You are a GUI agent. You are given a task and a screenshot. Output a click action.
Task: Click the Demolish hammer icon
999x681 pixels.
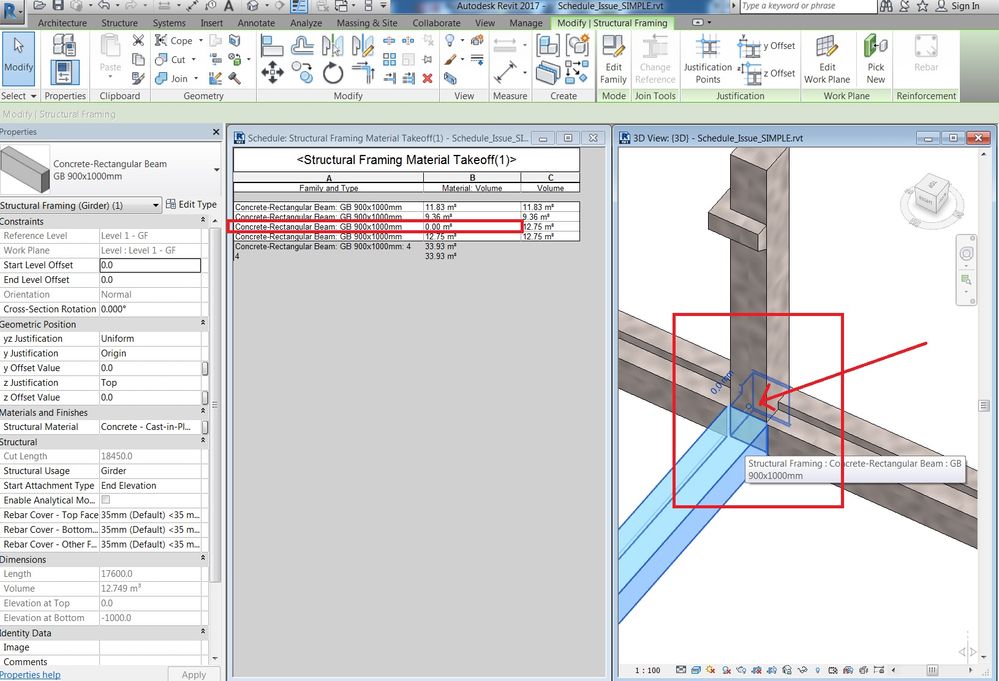[234, 78]
